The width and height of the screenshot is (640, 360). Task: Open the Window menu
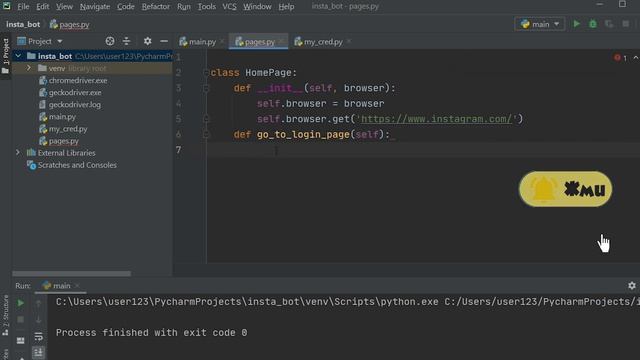pyautogui.click(x=257, y=7)
